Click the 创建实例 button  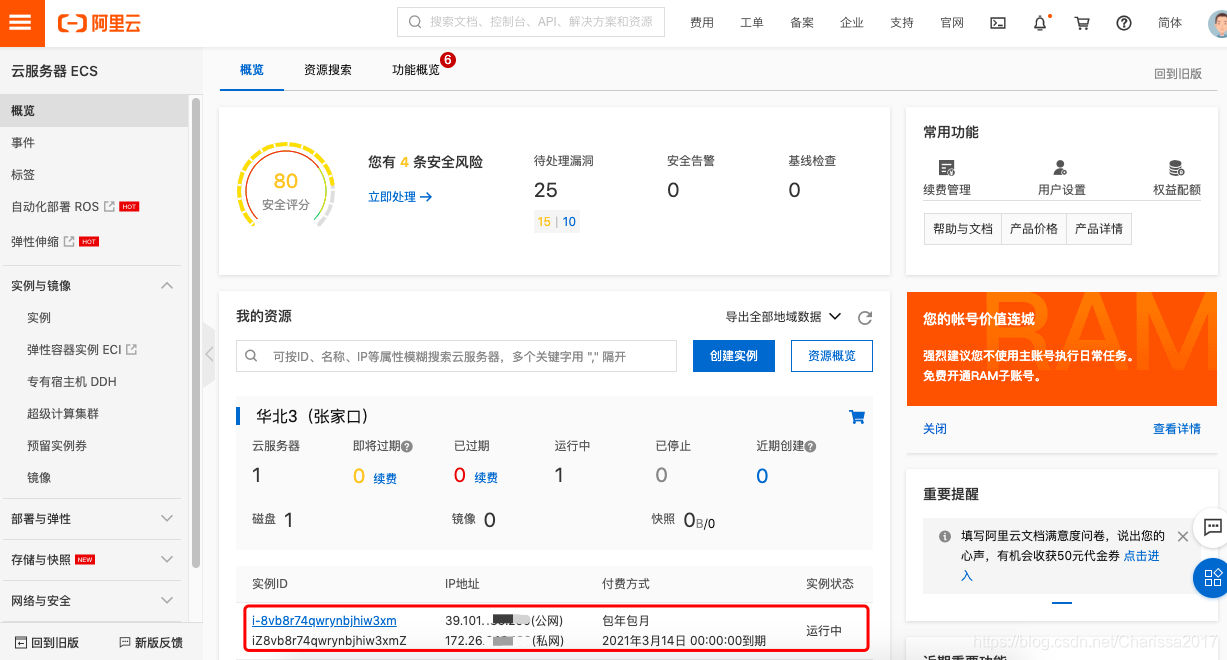[733, 356]
